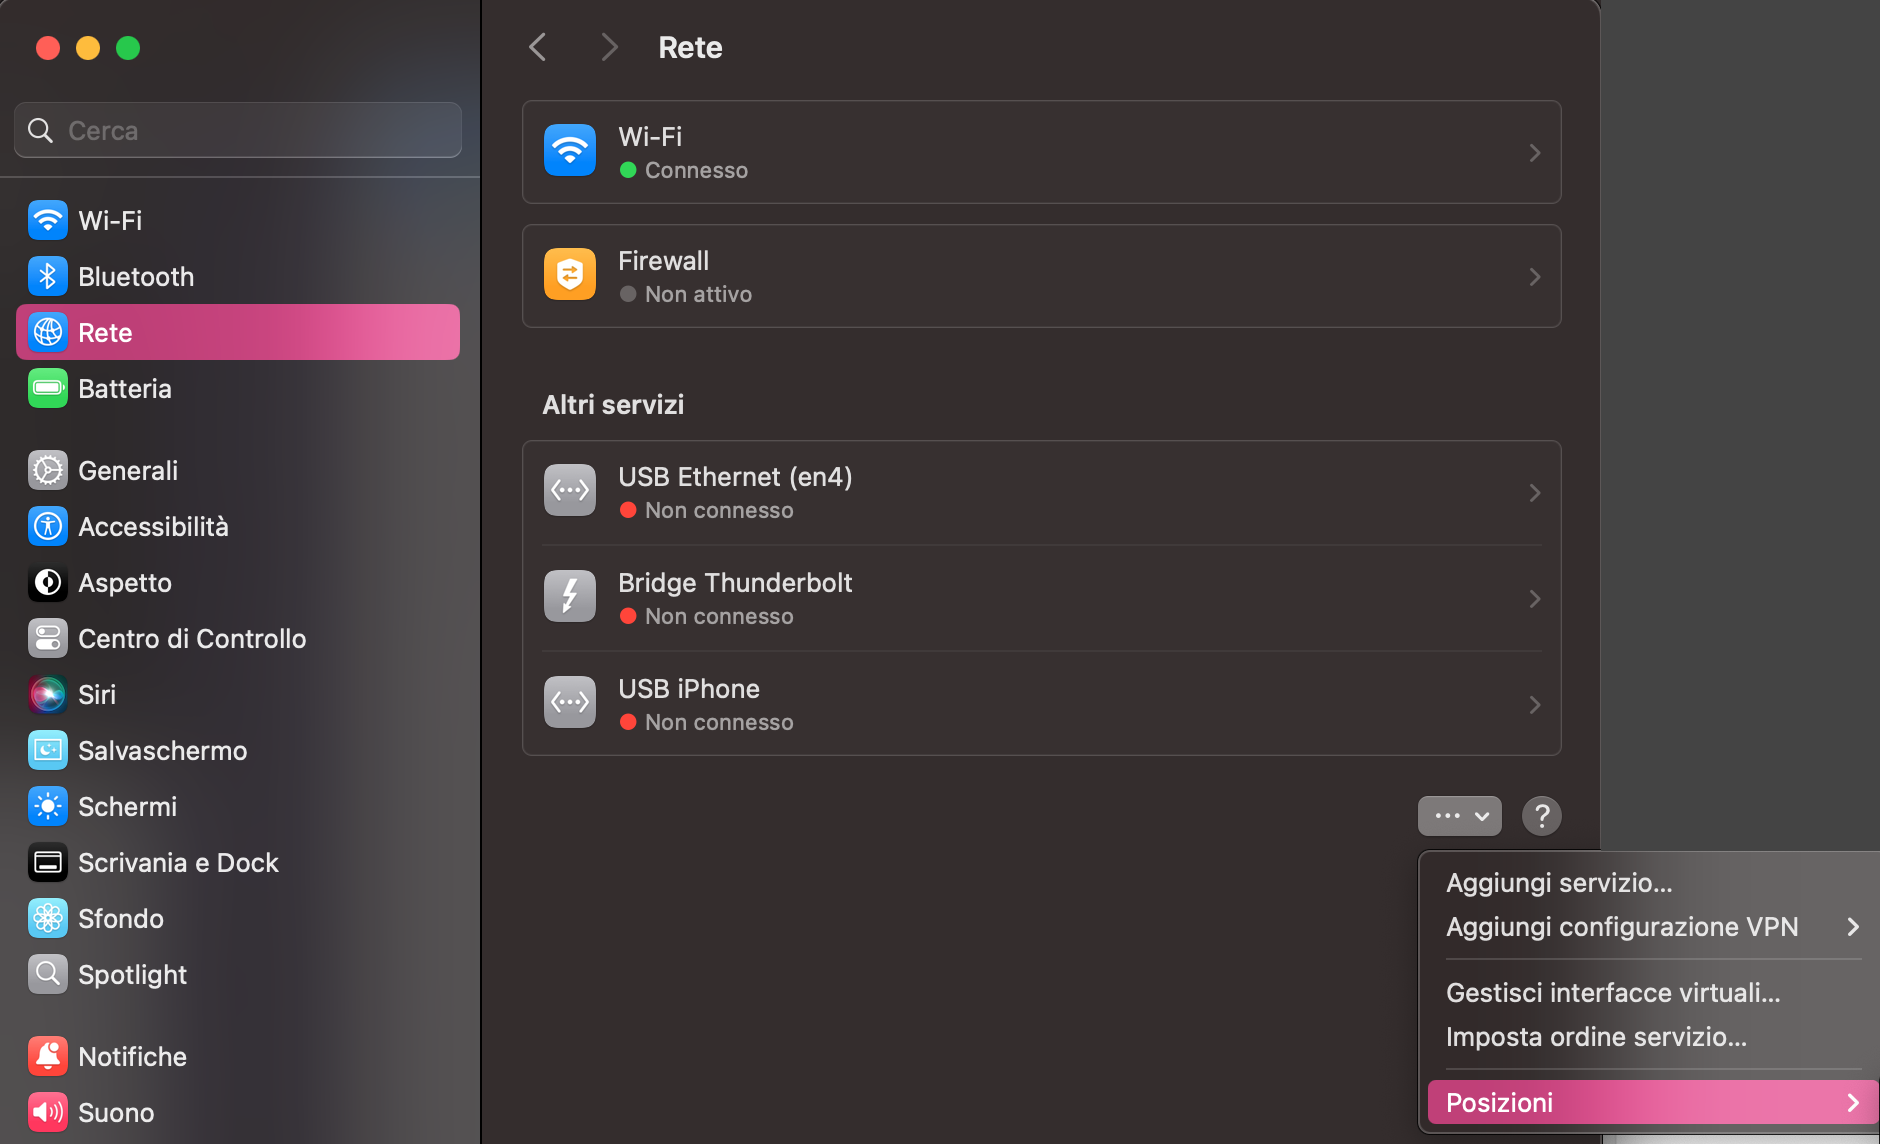Screen dimensions: 1880x1144
Task: Expand Aggiungi configurazione VPN submenu
Action: tap(1620, 926)
